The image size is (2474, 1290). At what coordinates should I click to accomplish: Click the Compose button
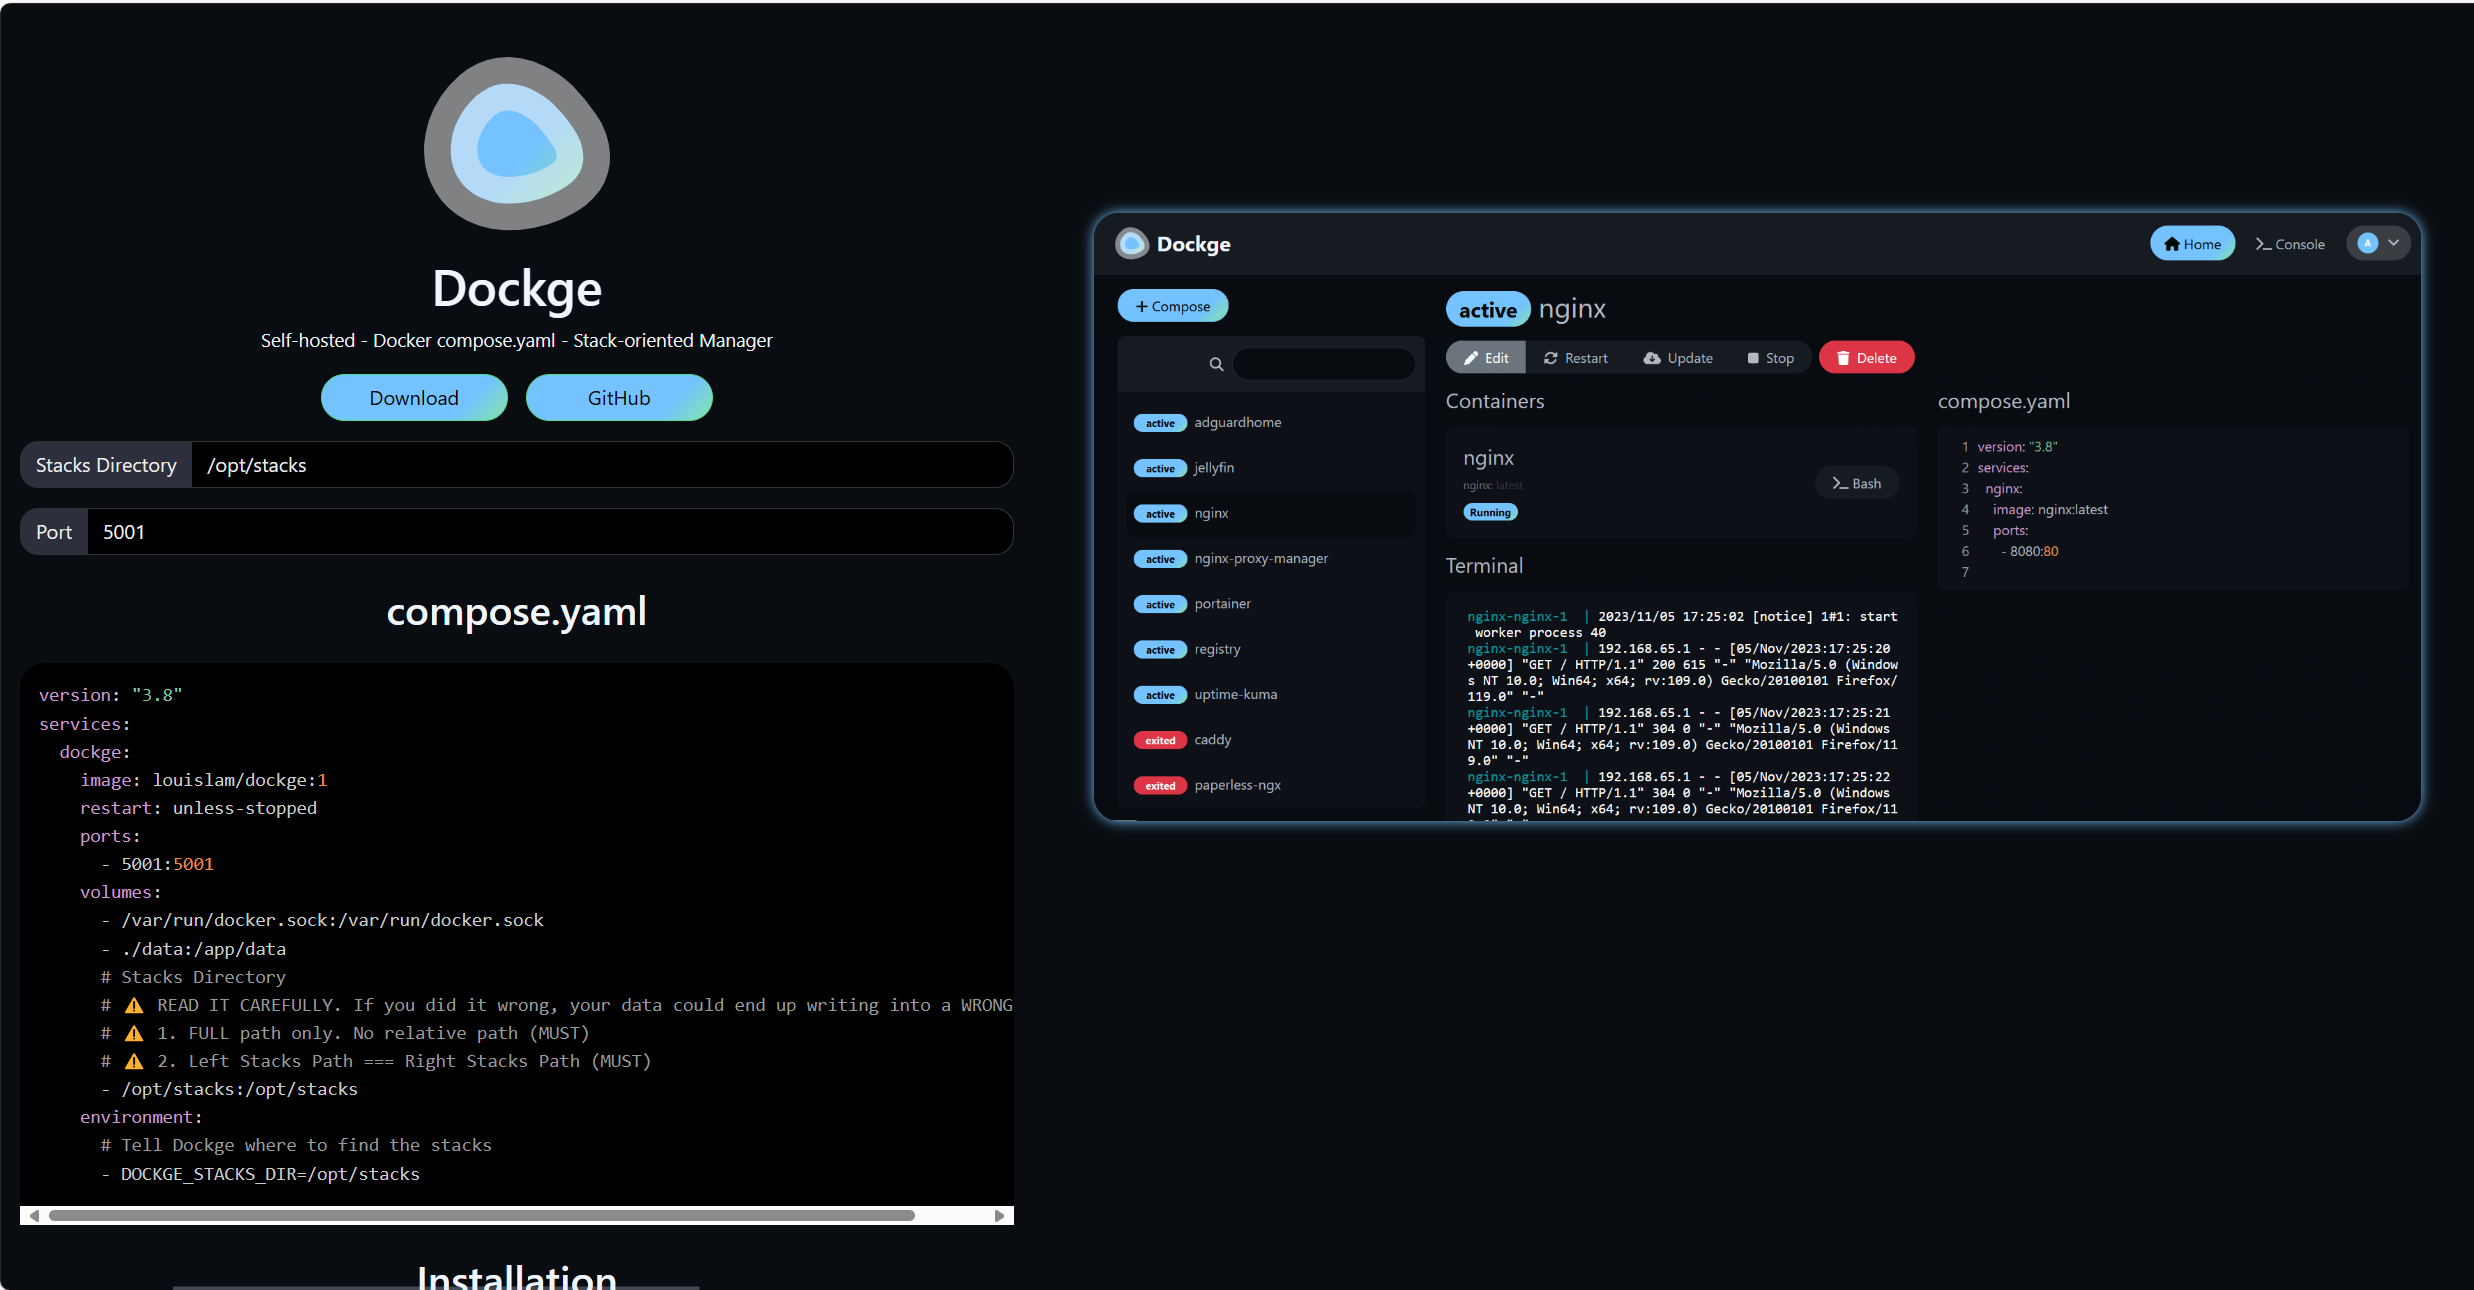click(1172, 306)
